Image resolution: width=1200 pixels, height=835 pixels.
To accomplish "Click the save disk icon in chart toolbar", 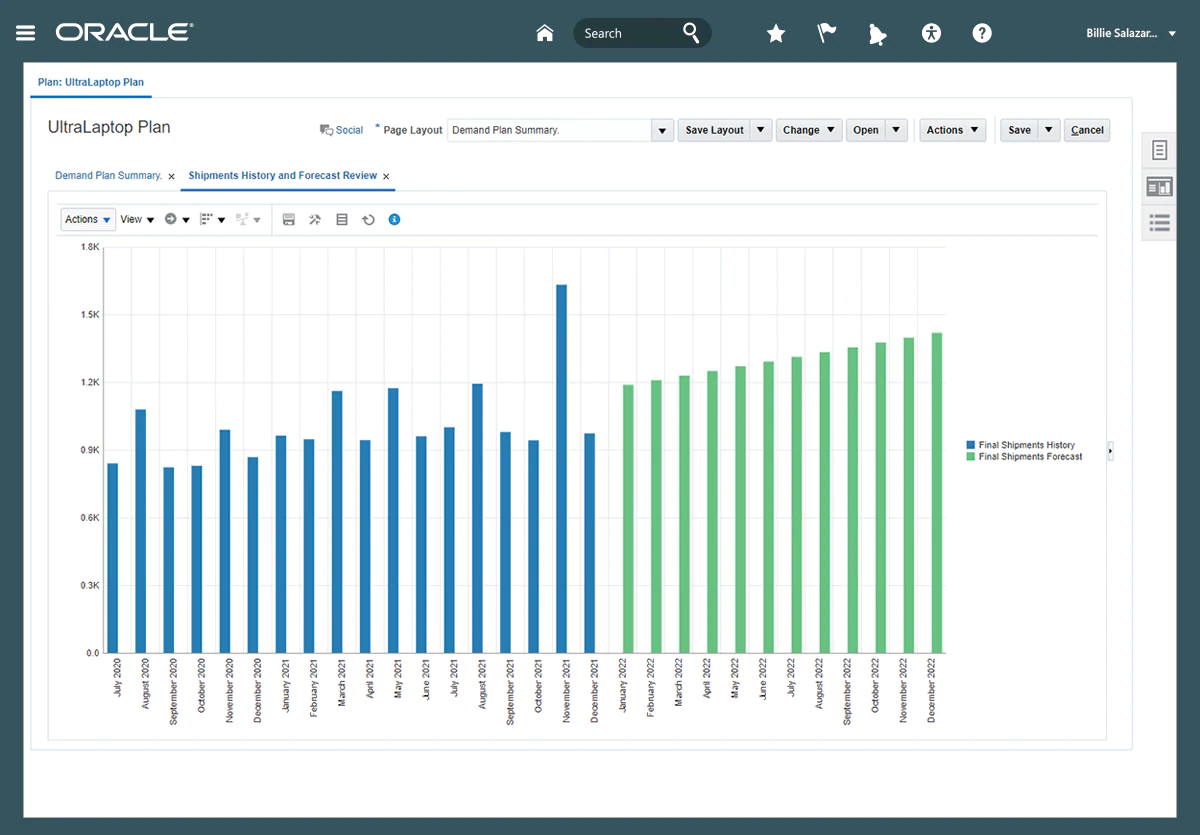I will (x=289, y=219).
